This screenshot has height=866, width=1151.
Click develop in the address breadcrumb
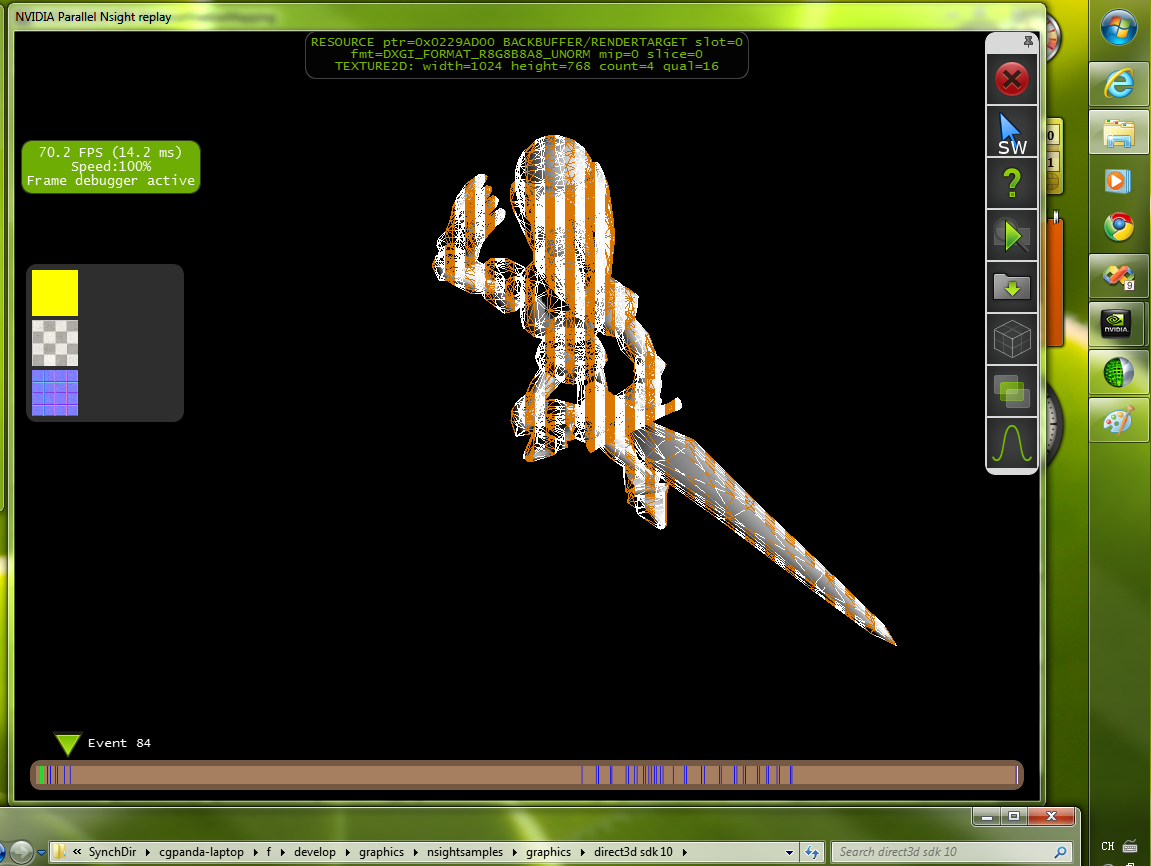[315, 852]
